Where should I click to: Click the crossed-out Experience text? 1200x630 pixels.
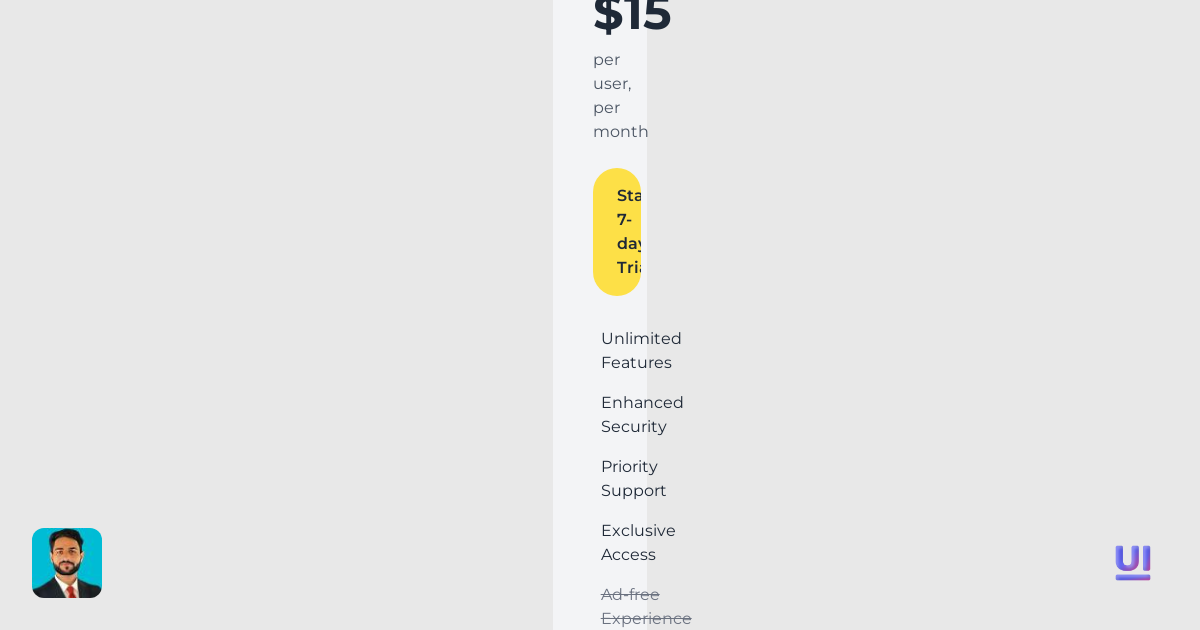pos(646,618)
